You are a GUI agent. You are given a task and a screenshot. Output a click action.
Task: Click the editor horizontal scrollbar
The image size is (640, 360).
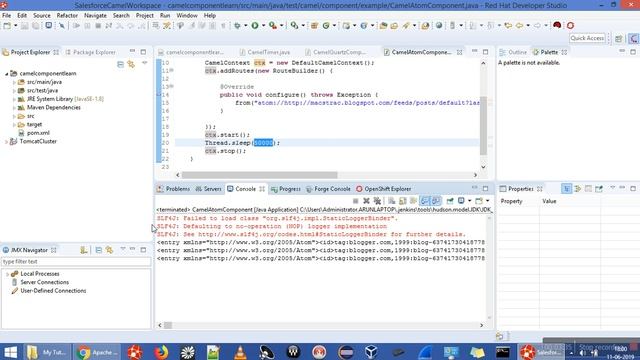[x=260, y=175]
